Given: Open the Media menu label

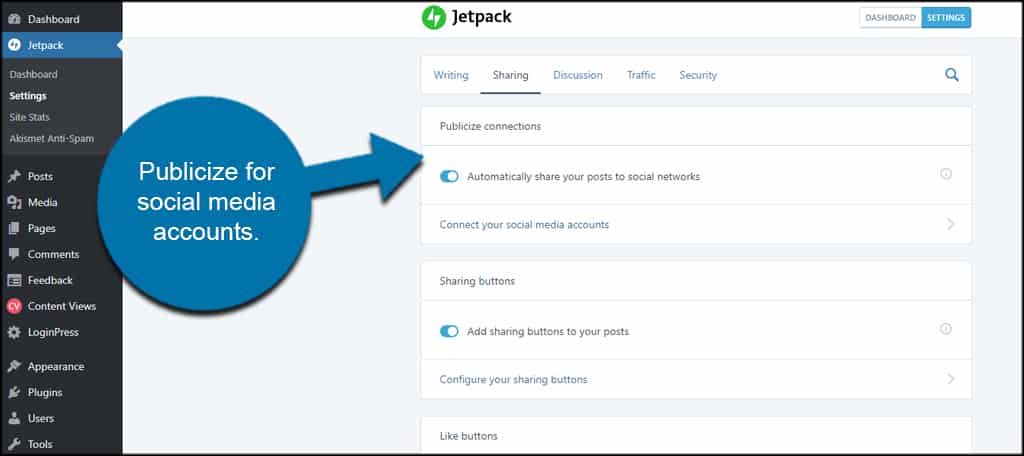Looking at the screenshot, I should 42,203.
